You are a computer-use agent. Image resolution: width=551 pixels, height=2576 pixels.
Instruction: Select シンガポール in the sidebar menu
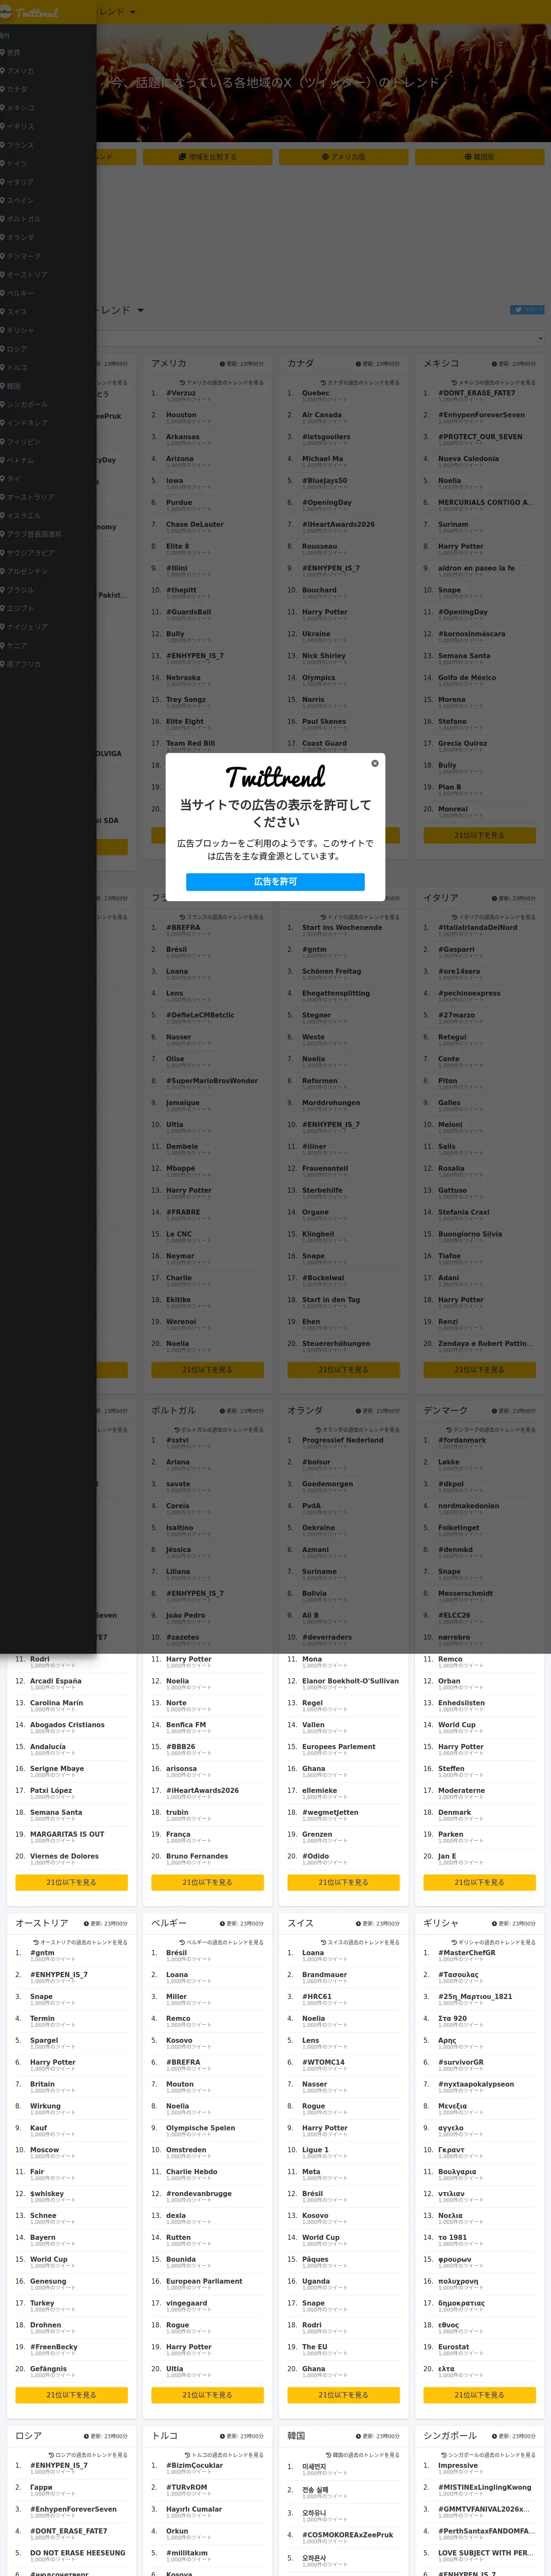click(27, 404)
